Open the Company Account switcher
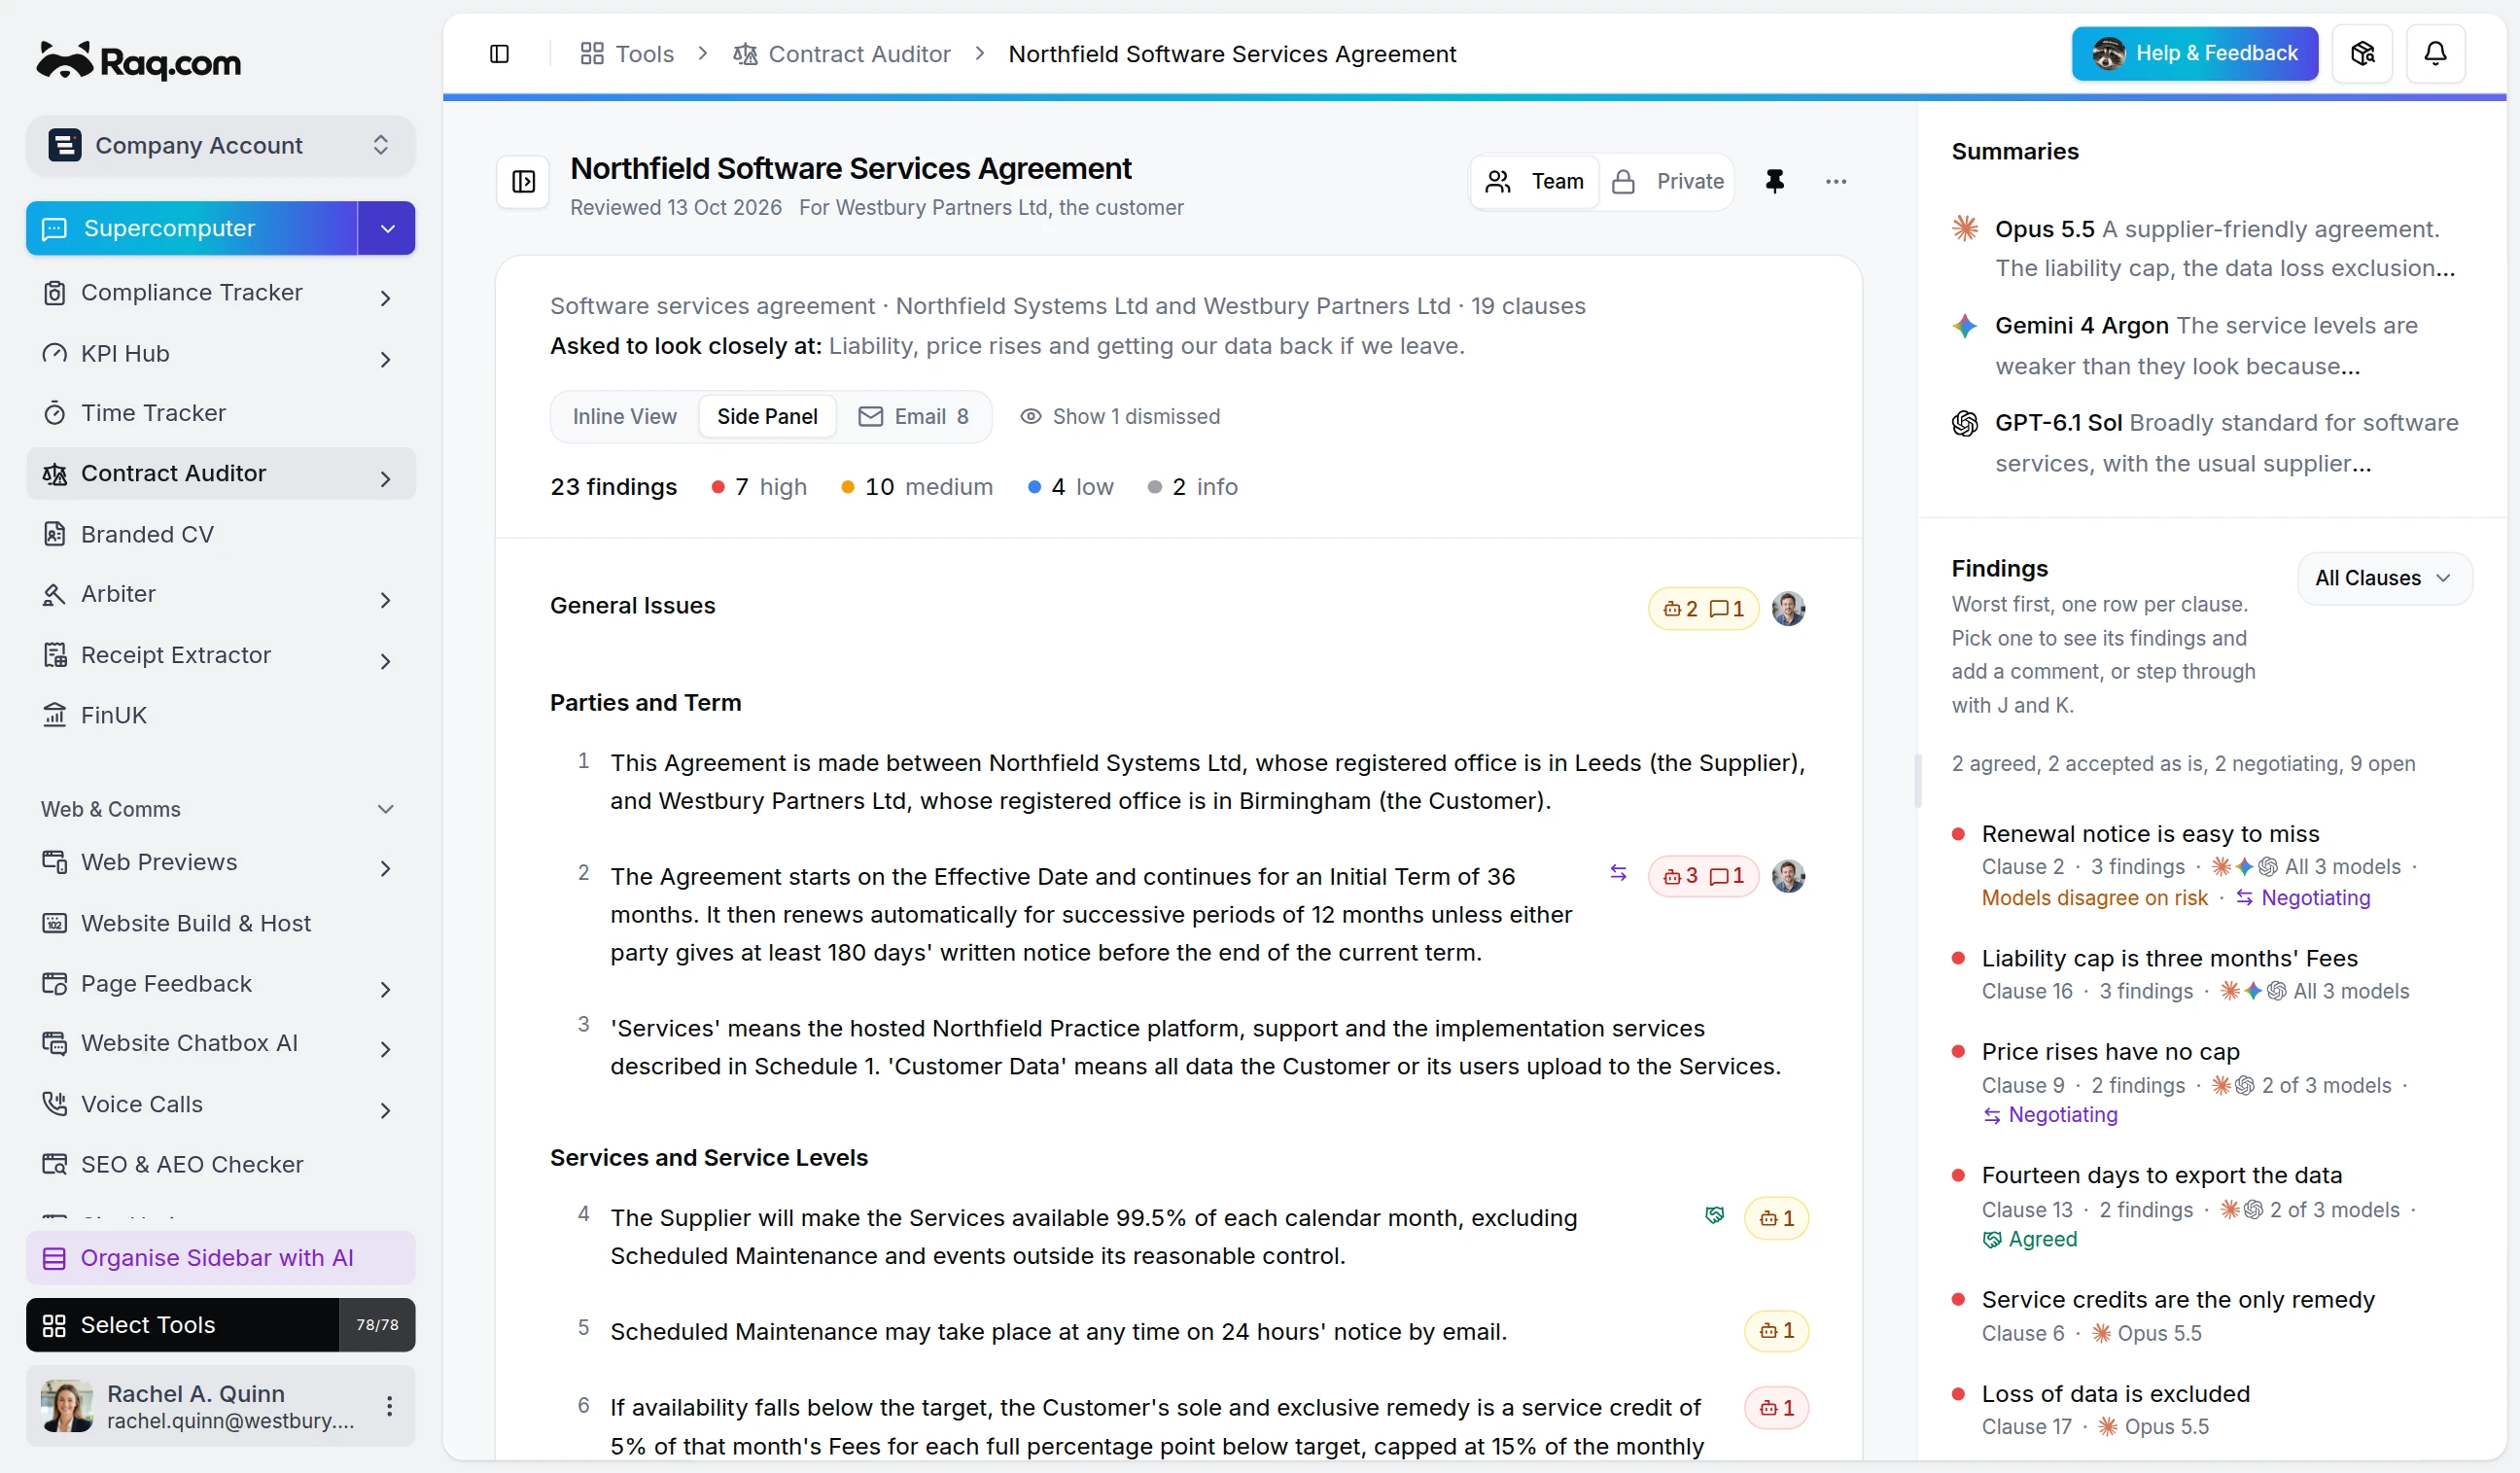Viewport: 2520px width, 1473px height. point(220,146)
